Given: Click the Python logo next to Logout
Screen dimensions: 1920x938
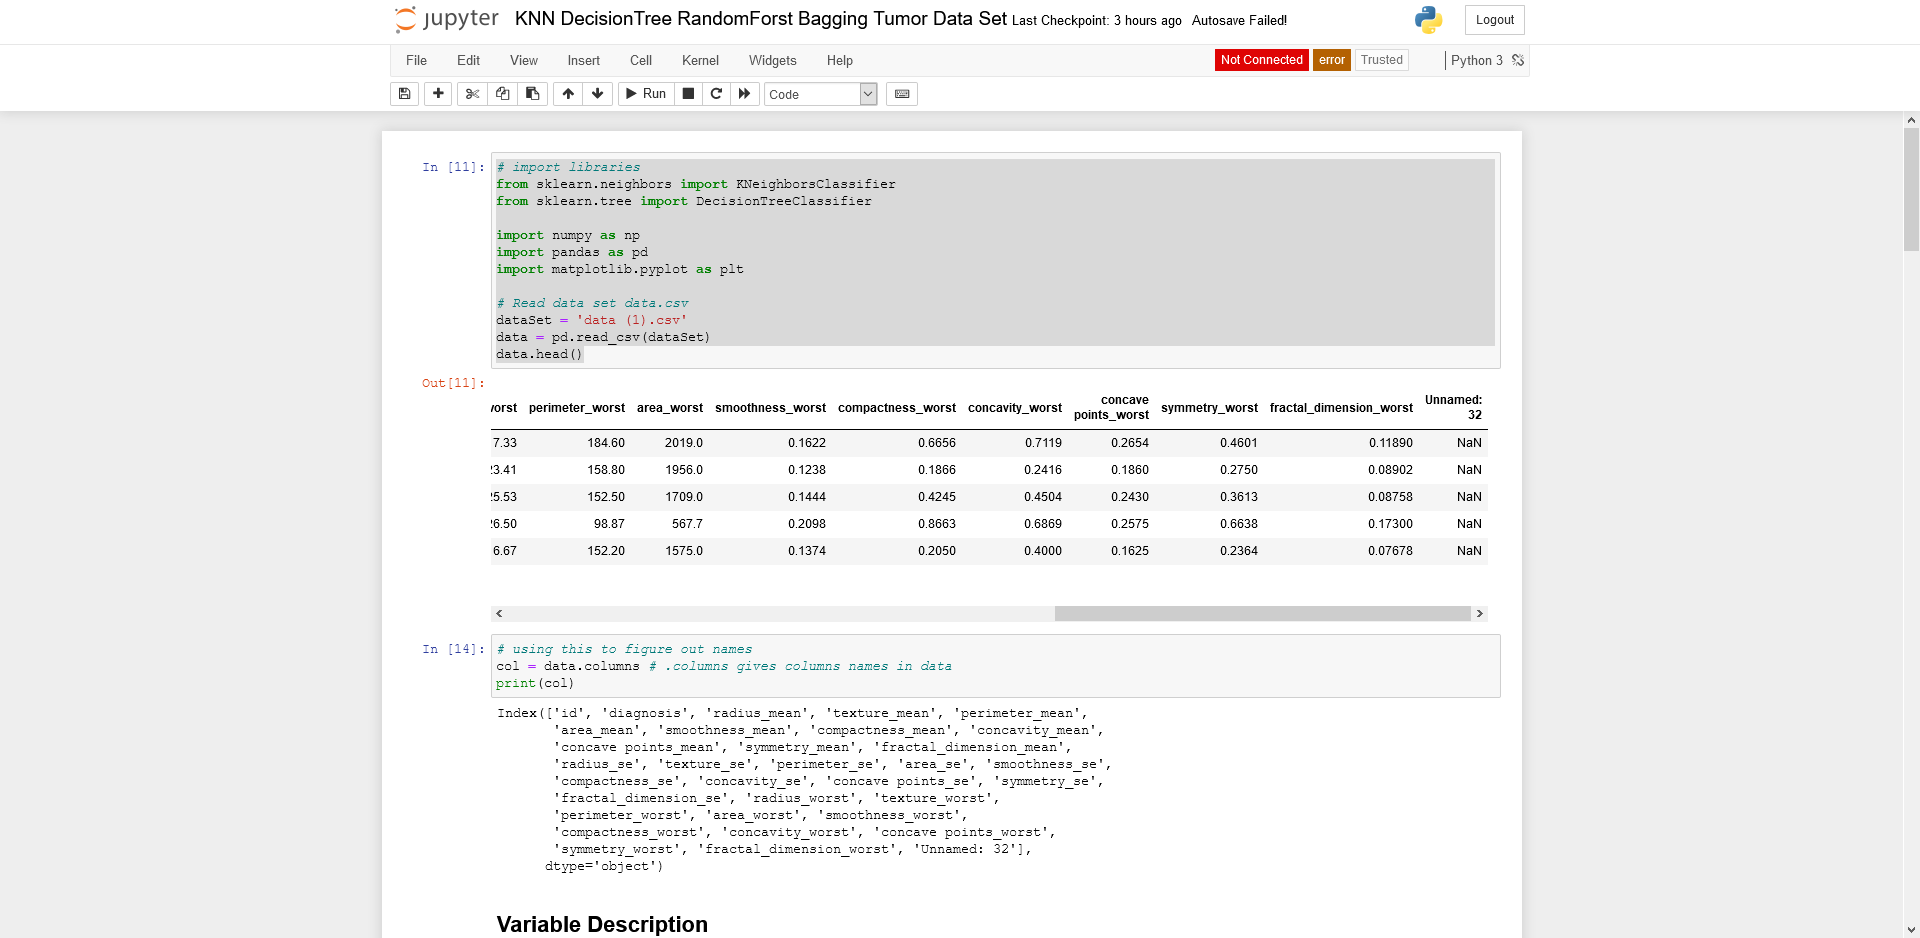Looking at the screenshot, I should click(x=1426, y=19).
